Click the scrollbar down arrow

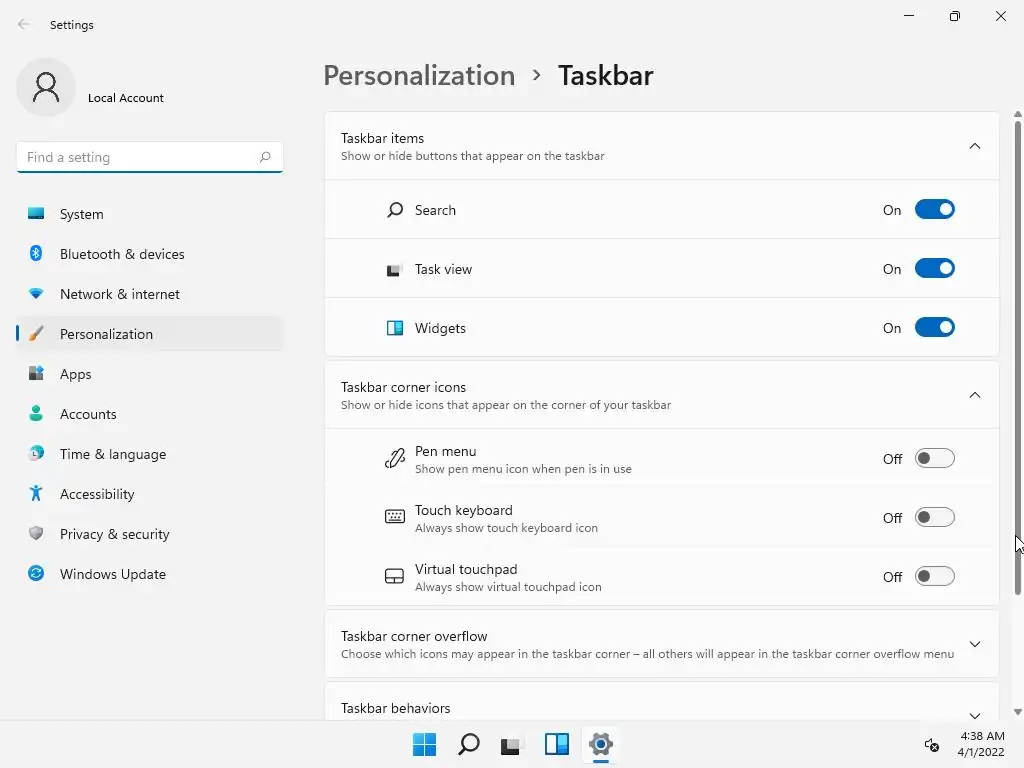(x=1017, y=712)
